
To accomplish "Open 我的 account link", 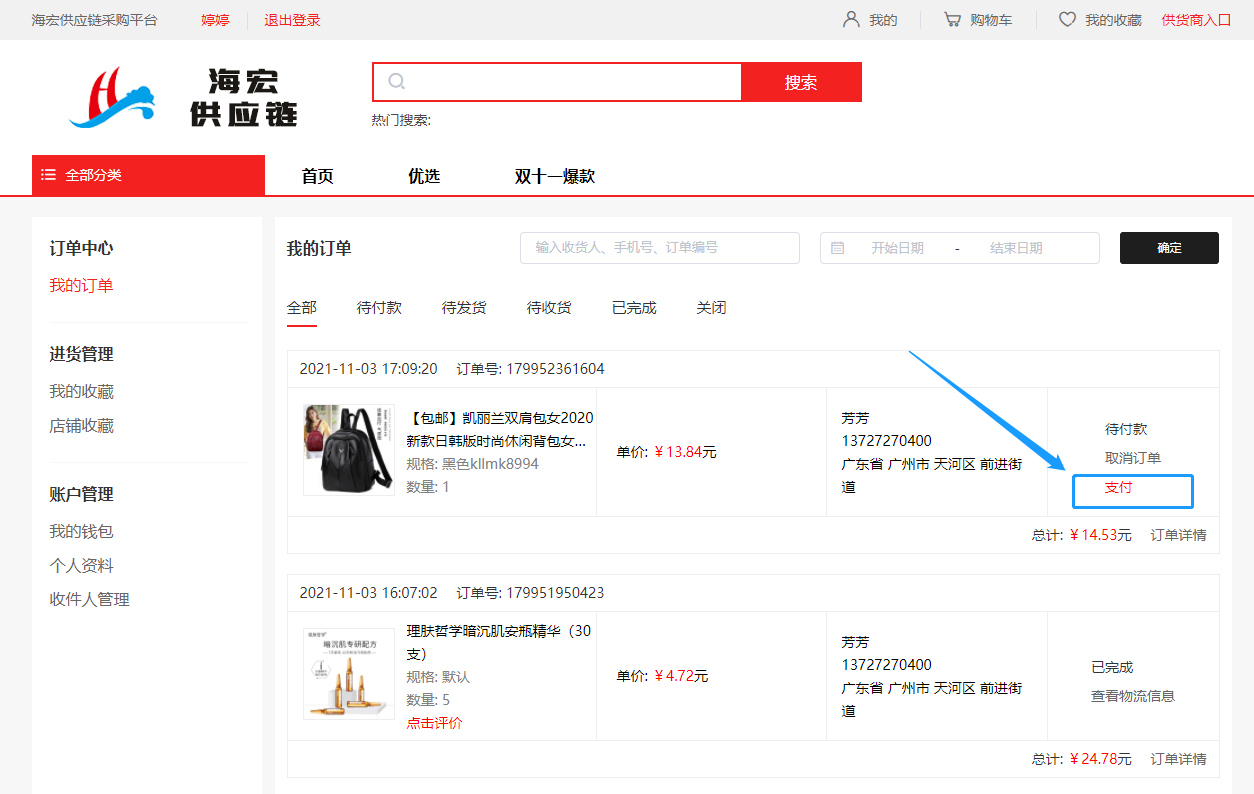I will pos(883,20).
